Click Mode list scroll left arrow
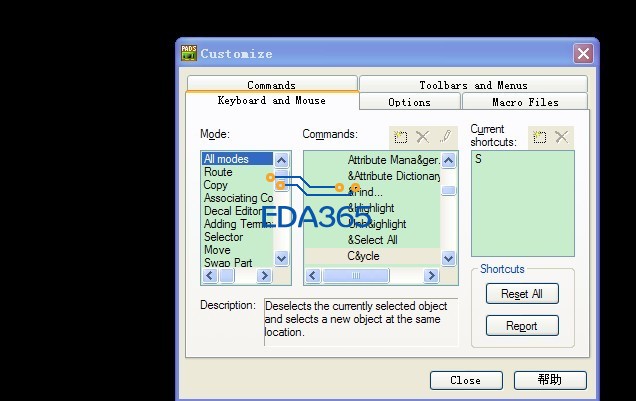Image resolution: width=636 pixels, height=401 pixels. point(210,276)
